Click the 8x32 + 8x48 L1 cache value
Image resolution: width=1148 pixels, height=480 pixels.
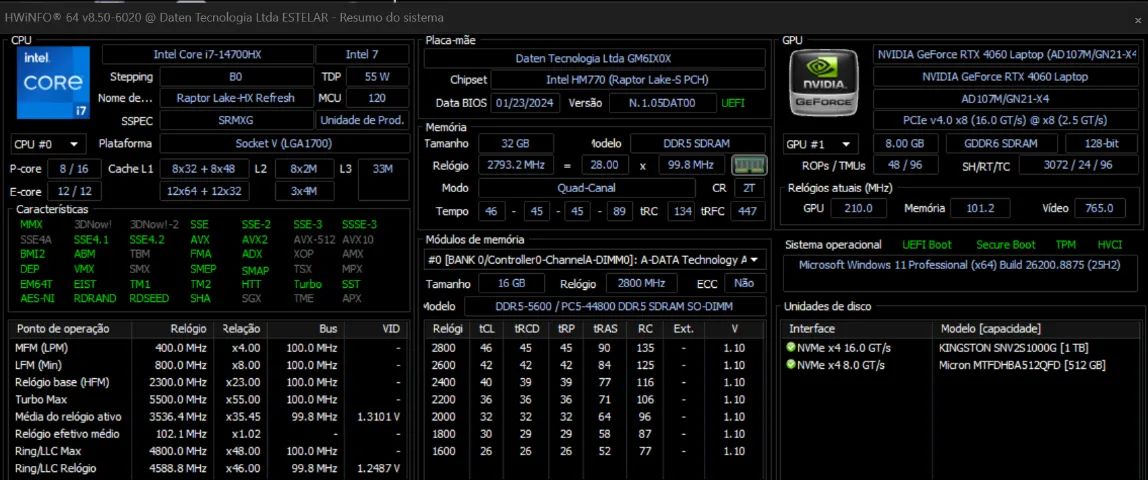(204, 169)
